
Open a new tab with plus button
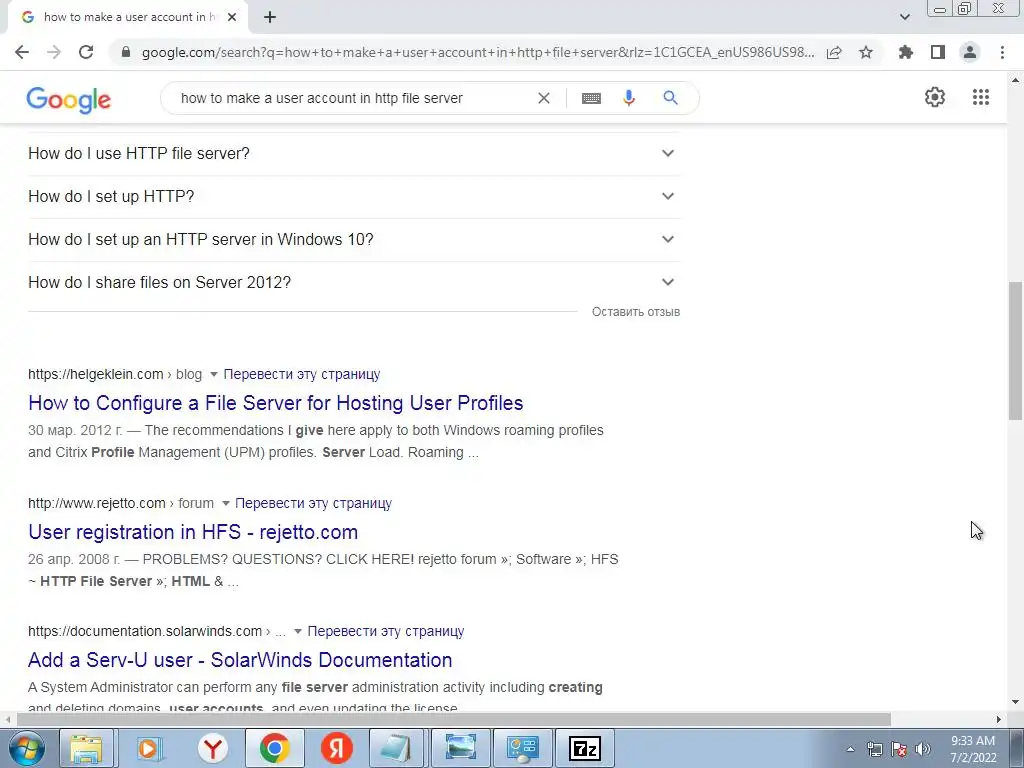[x=270, y=17]
